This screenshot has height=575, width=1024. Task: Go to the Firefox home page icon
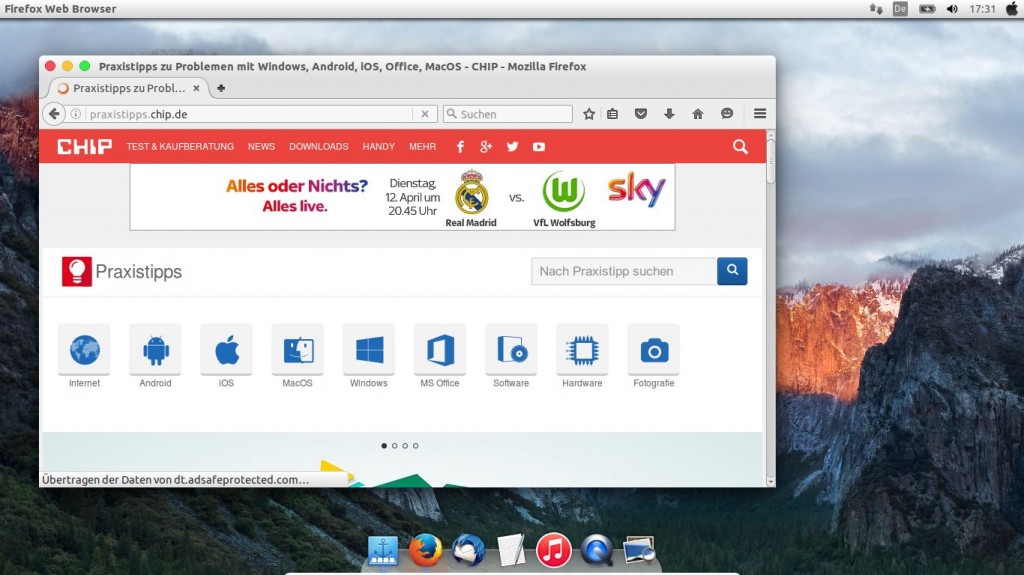(698, 114)
